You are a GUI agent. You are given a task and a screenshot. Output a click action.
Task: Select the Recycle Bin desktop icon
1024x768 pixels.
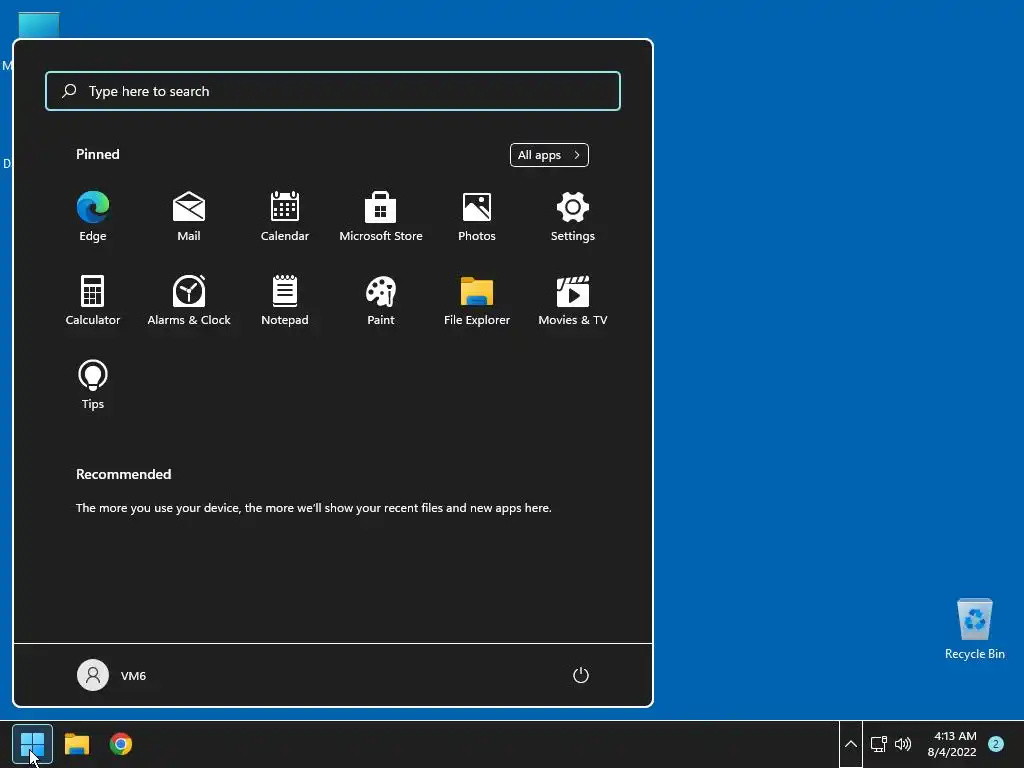[x=974, y=629]
